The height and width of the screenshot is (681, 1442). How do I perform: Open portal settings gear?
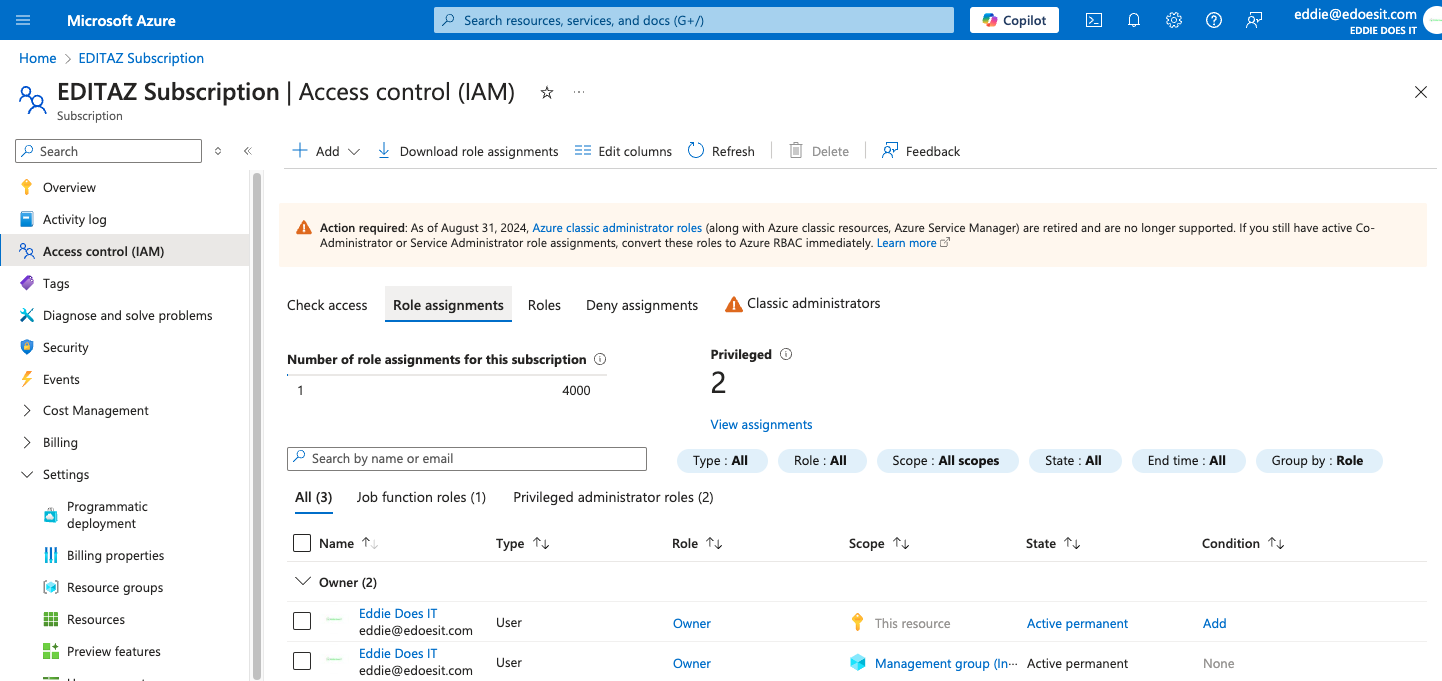pyautogui.click(x=1174, y=20)
